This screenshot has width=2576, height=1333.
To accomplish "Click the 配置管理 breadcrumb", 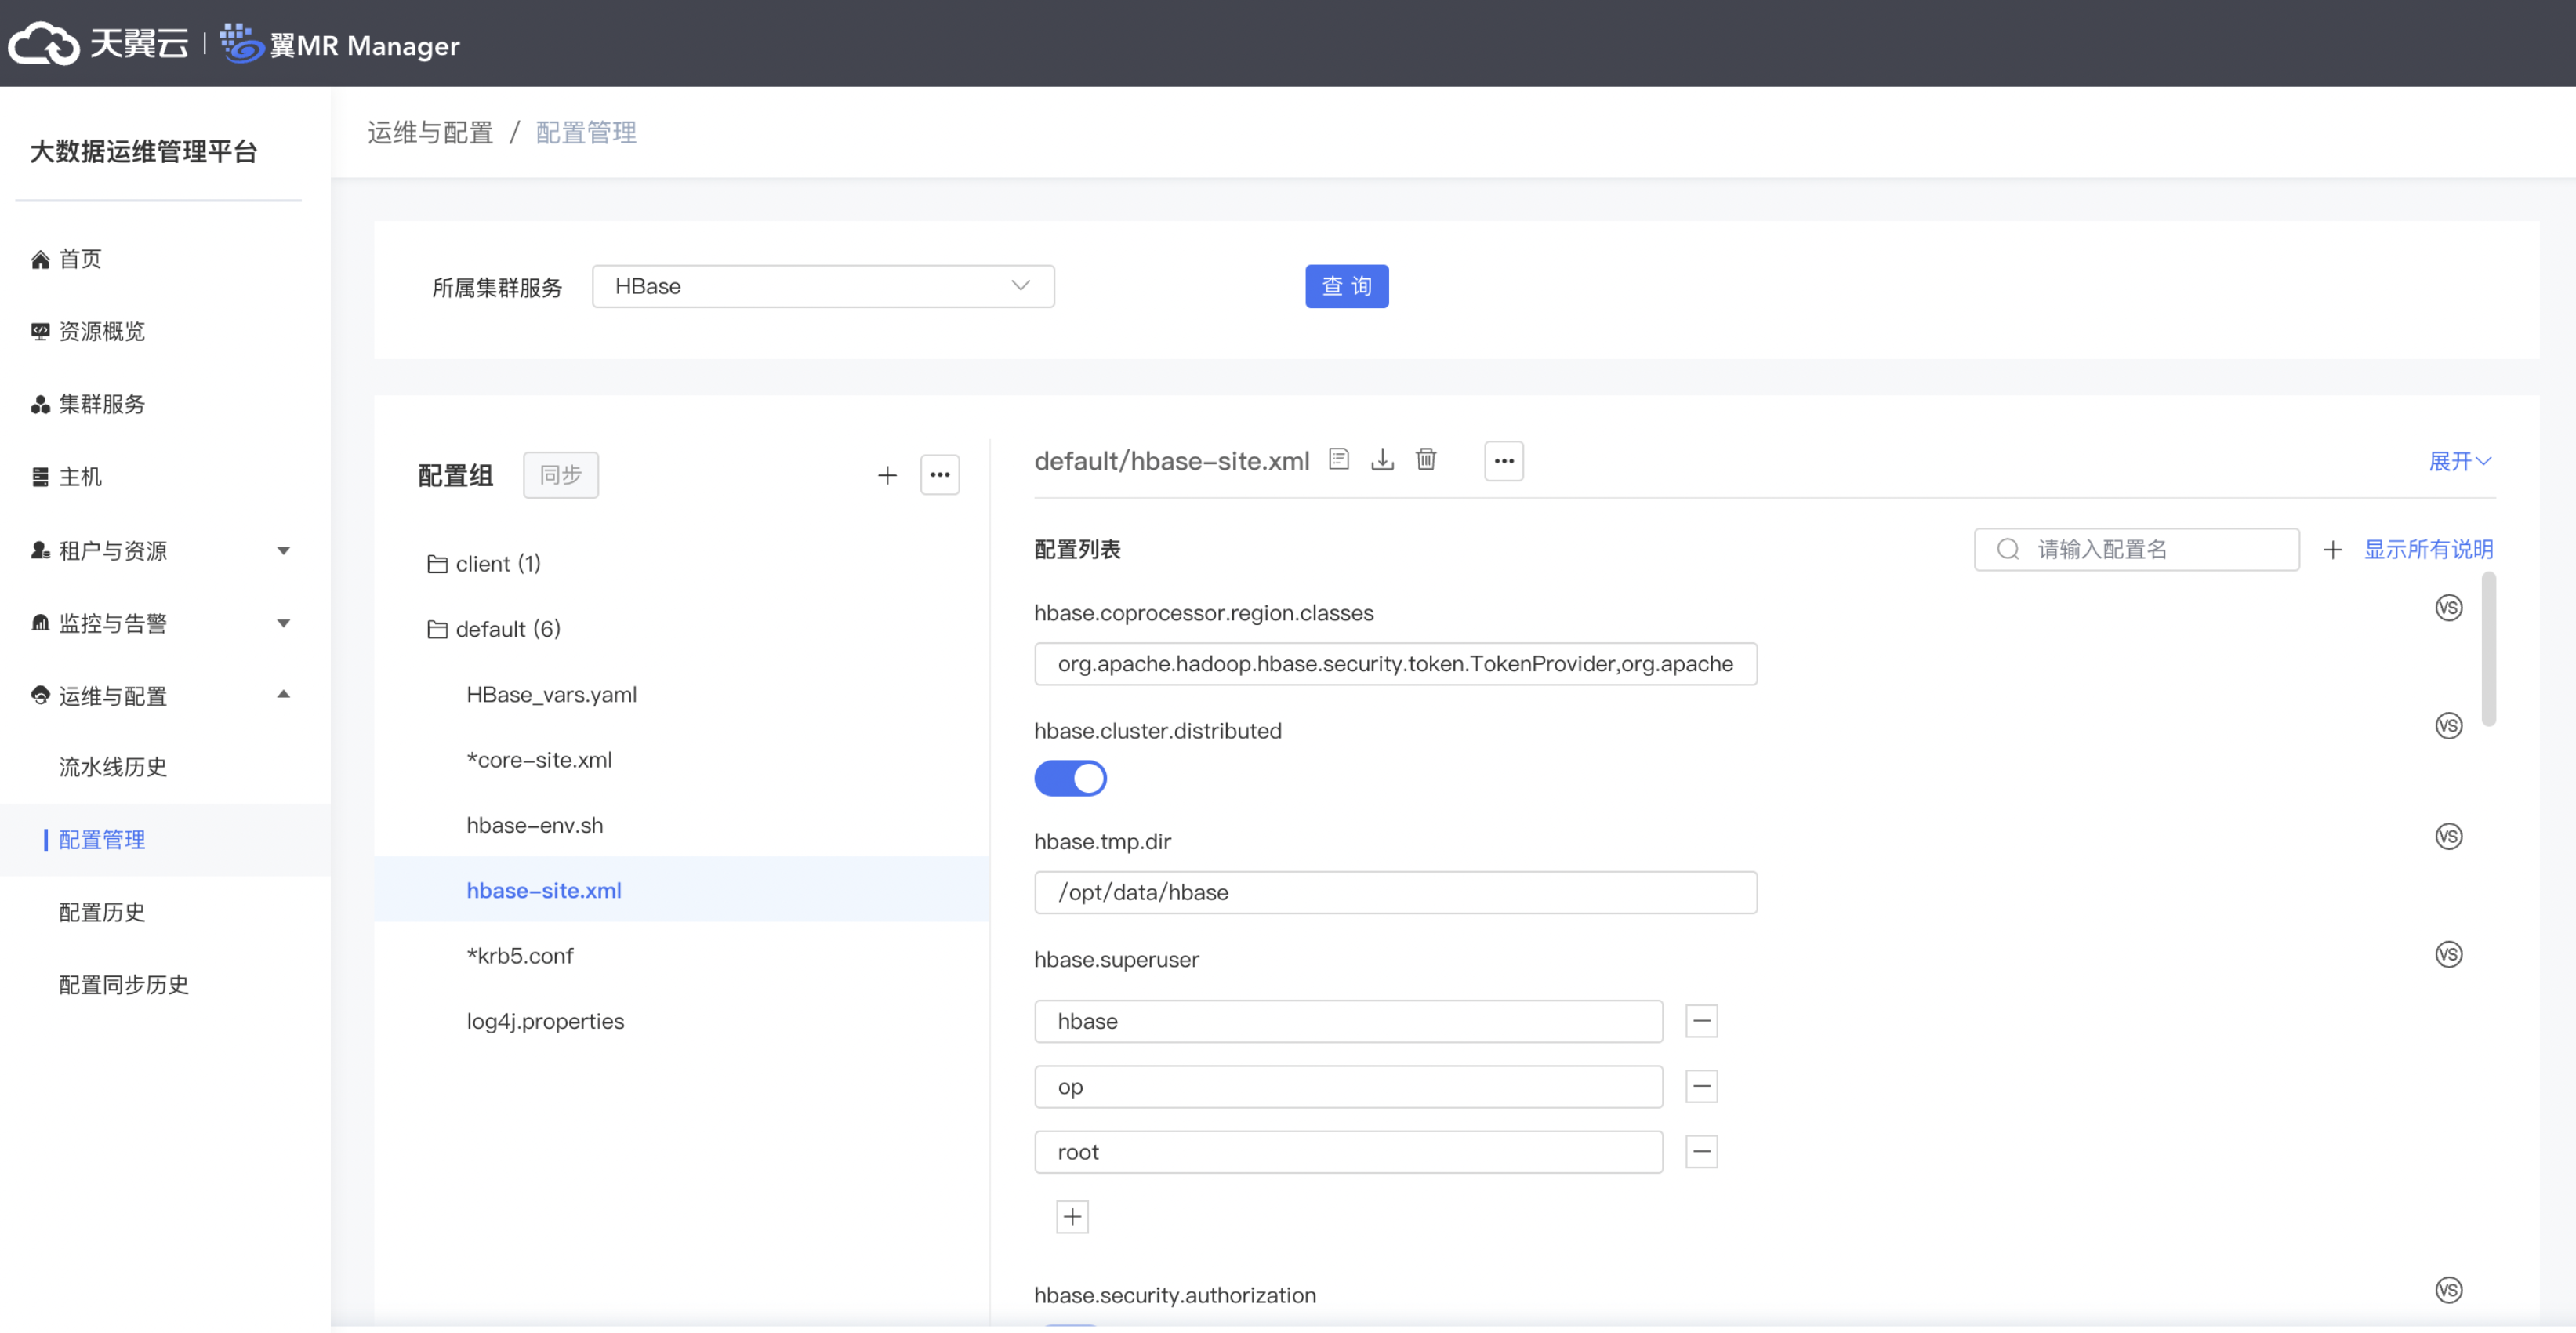I will tap(586, 132).
